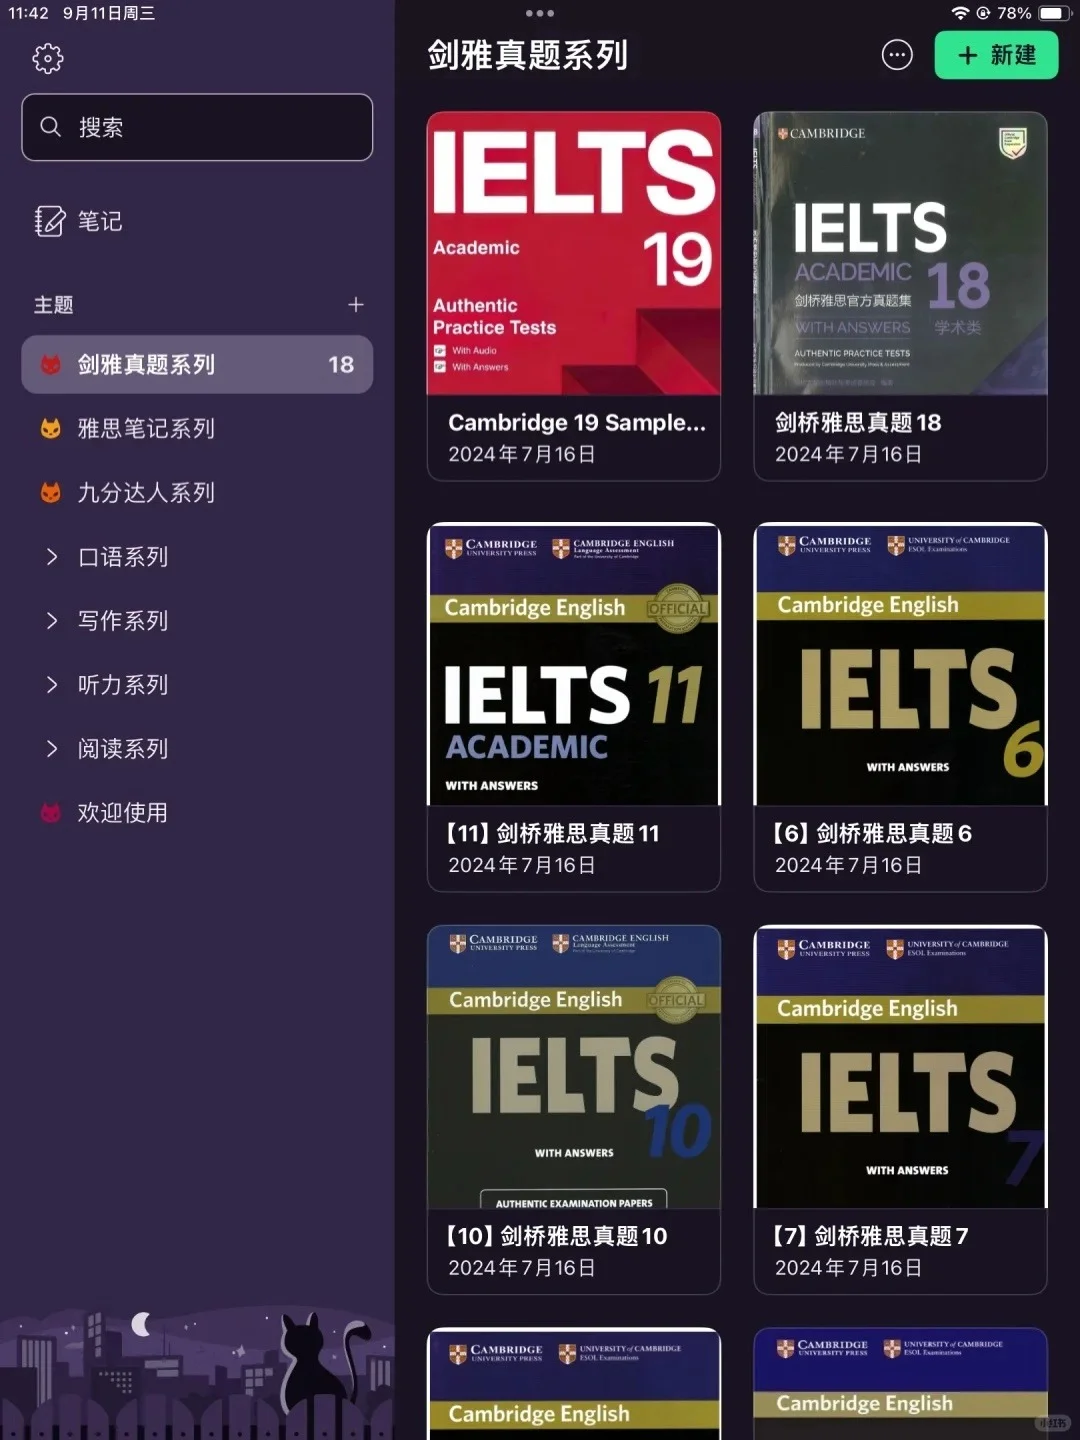Click yellow cat icon beside 雅思笔记系列
This screenshot has height=1440, width=1080.
point(50,429)
